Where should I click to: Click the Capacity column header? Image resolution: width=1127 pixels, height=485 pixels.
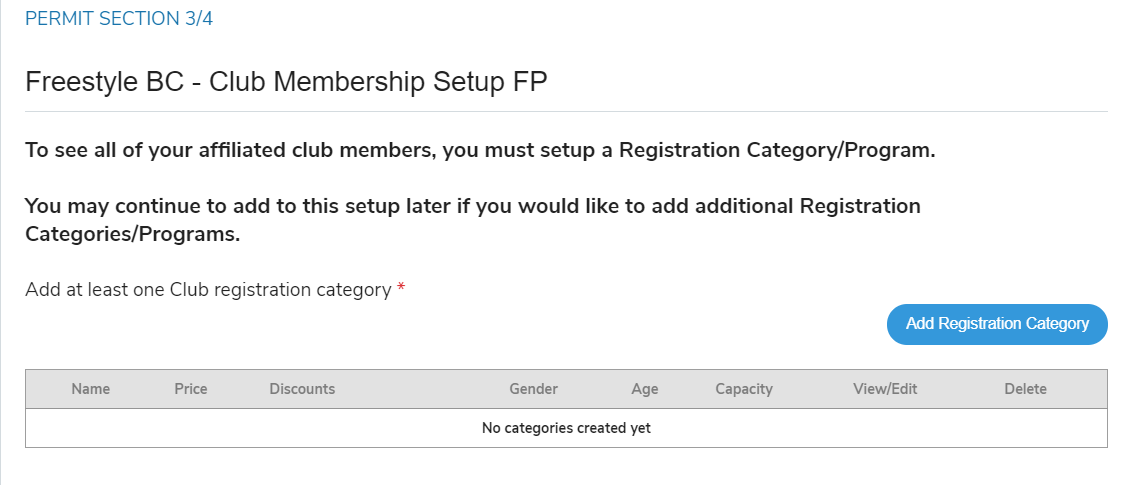(x=744, y=389)
